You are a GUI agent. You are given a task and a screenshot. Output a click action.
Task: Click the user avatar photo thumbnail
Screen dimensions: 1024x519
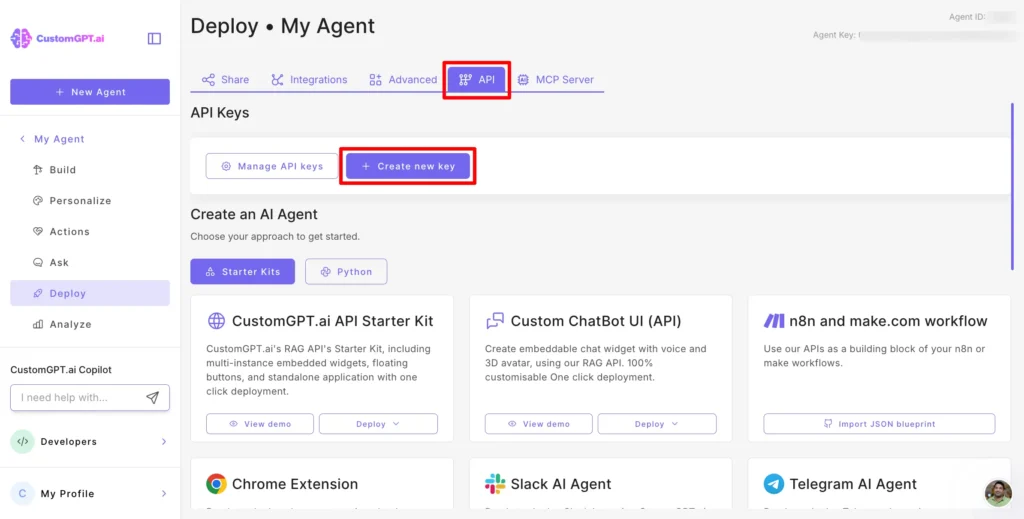(x=999, y=494)
